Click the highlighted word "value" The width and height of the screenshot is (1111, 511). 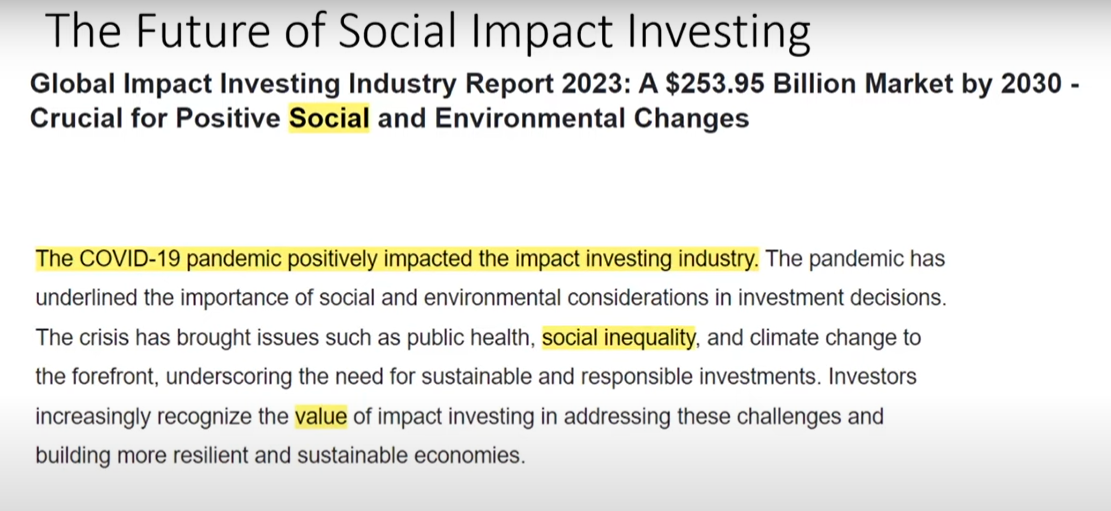320,416
